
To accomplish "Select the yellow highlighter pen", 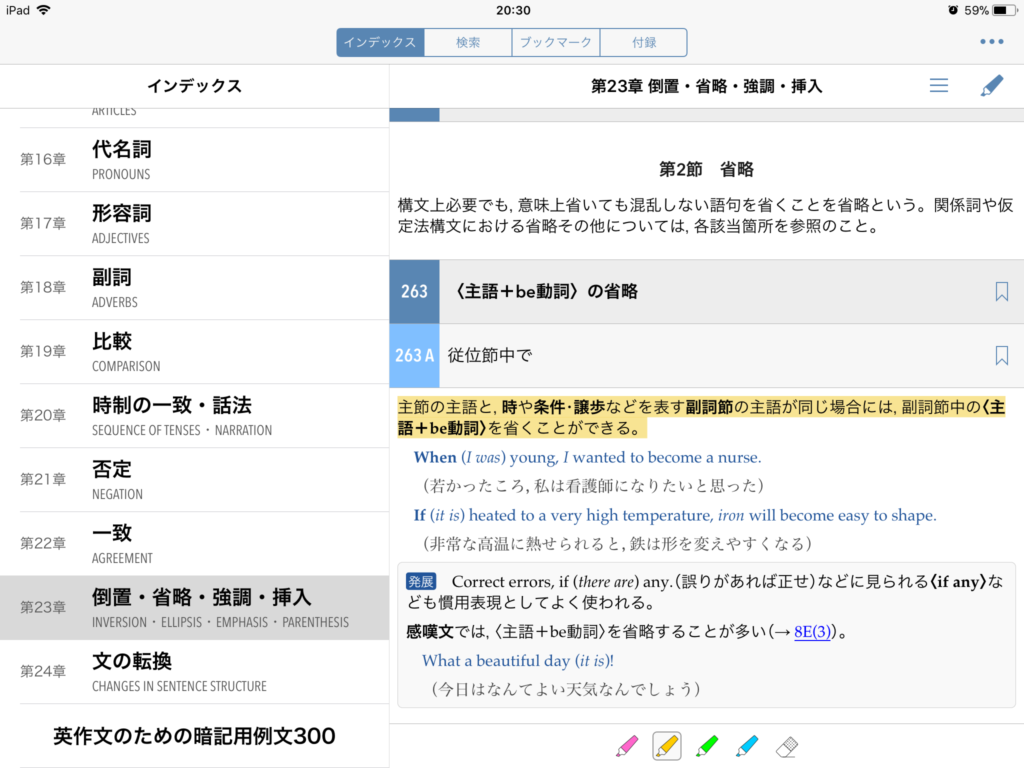I will [x=667, y=745].
